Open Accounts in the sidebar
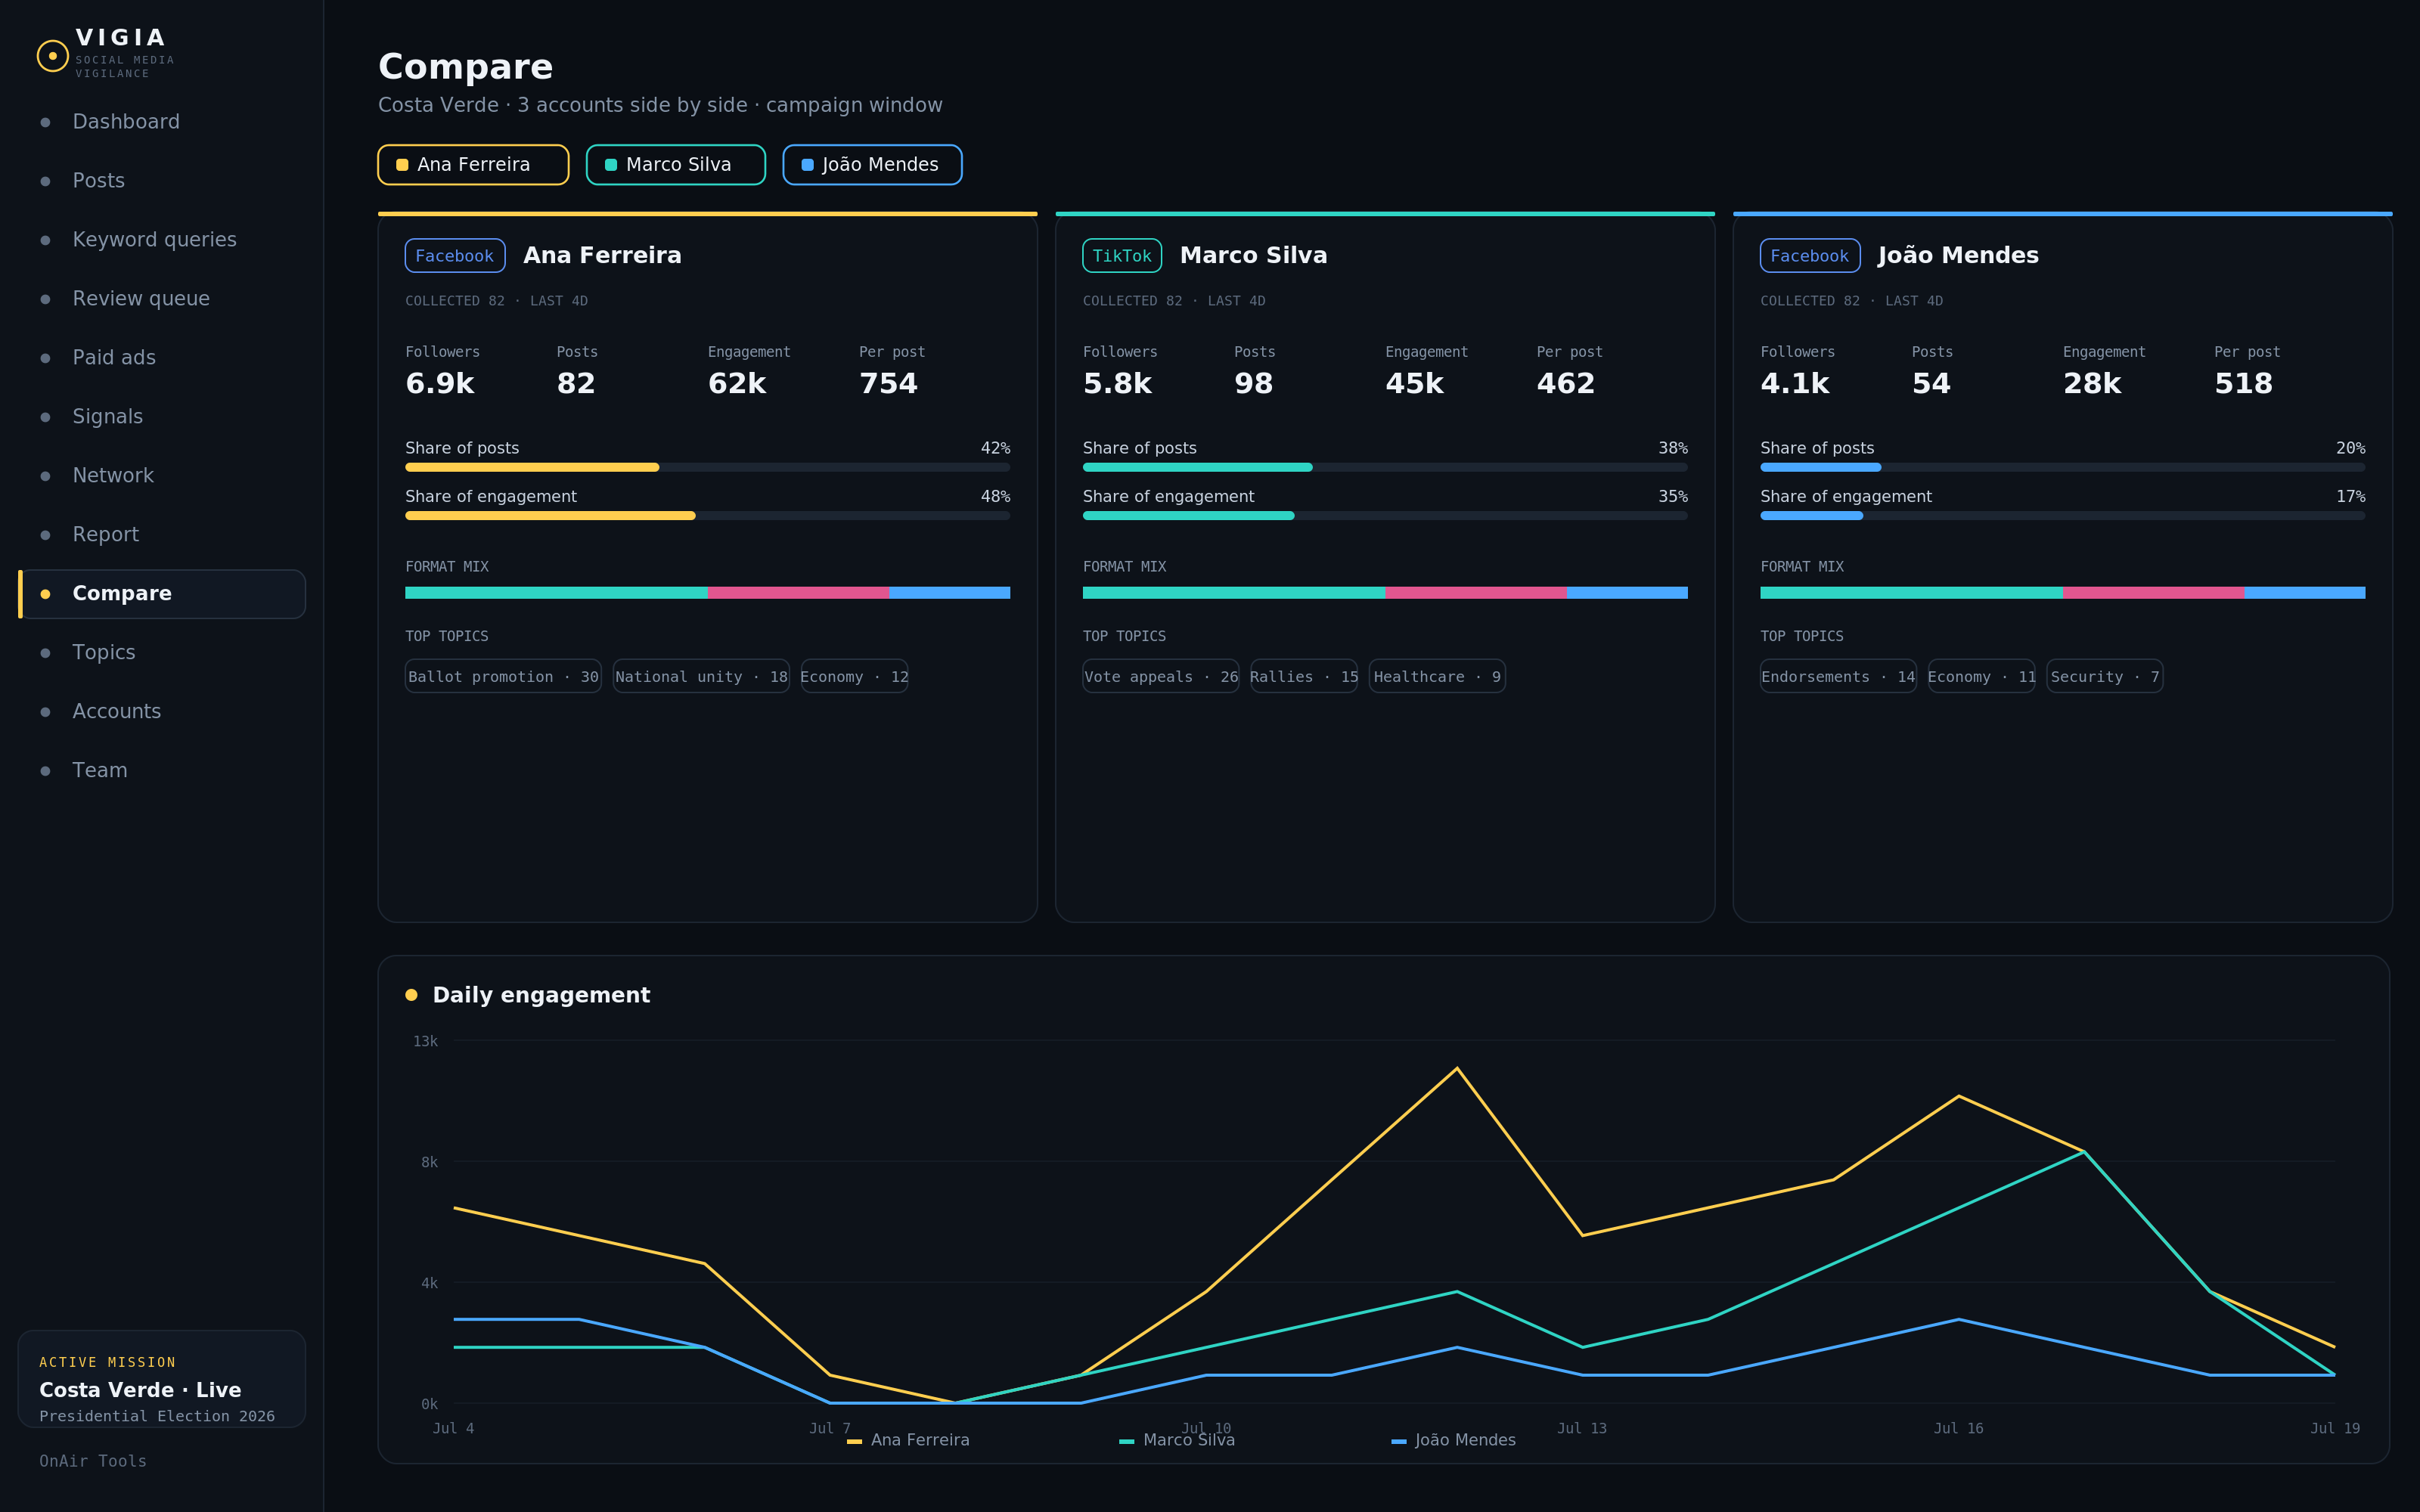This screenshot has width=2420, height=1512. click(162, 712)
